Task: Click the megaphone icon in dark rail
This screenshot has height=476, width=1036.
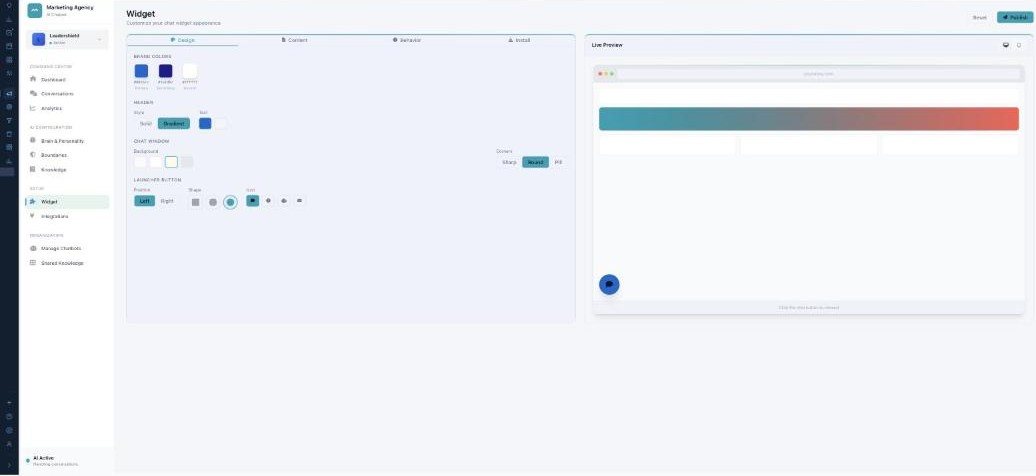Action: click(x=9, y=93)
